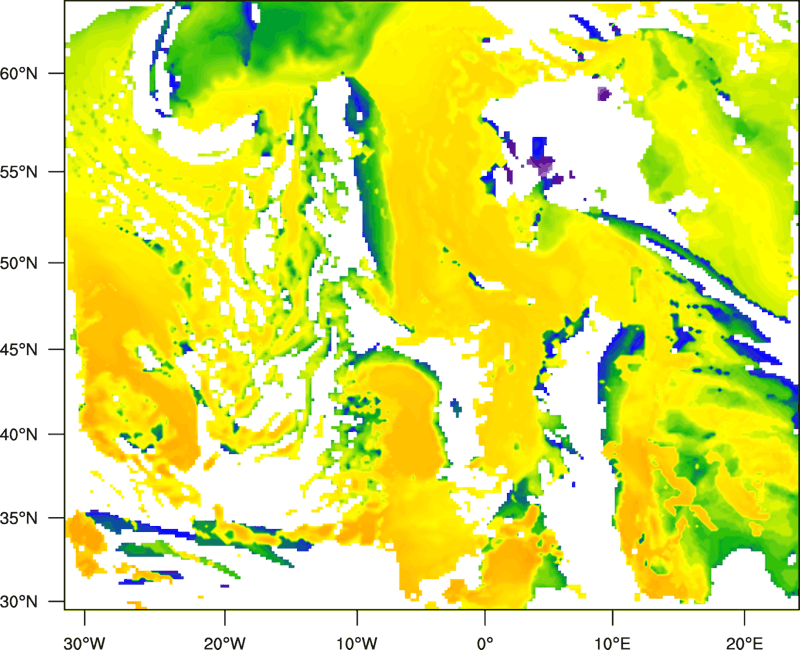
Task: Click the 55°N latitude label
Action: pos(19,172)
